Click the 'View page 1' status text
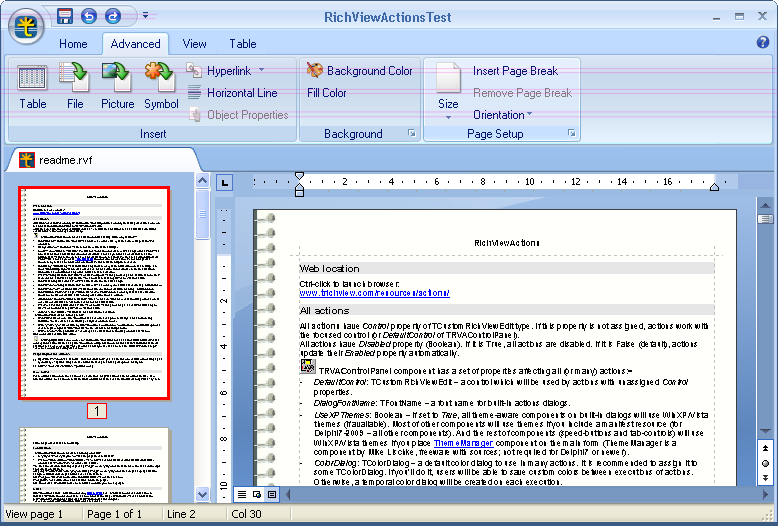 point(34,514)
